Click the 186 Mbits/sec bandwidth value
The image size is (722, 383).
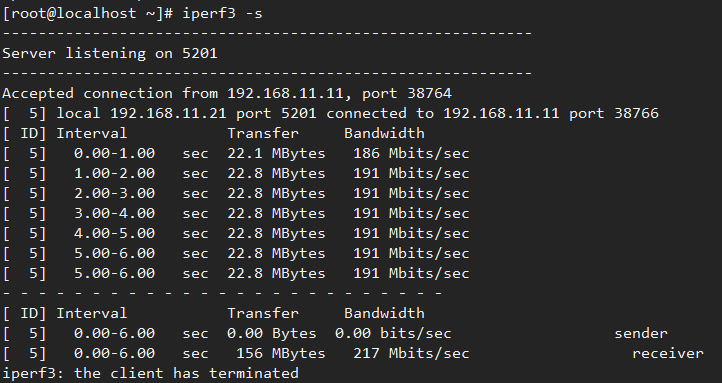[x=411, y=153]
